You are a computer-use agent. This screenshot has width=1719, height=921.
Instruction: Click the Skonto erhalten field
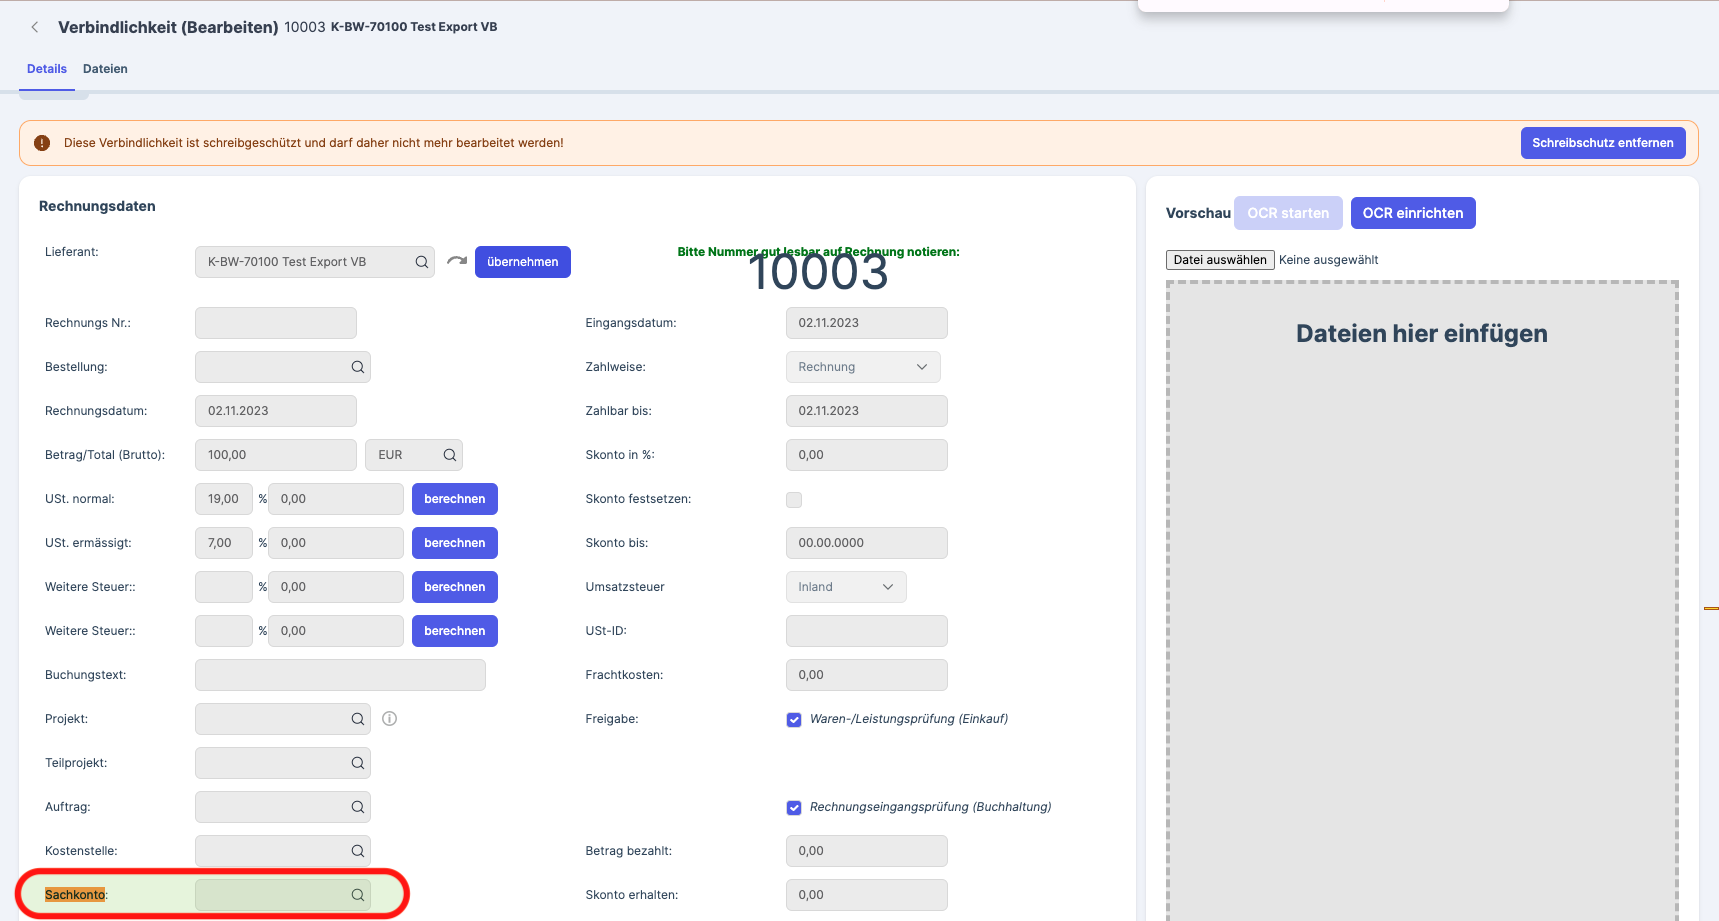click(867, 895)
